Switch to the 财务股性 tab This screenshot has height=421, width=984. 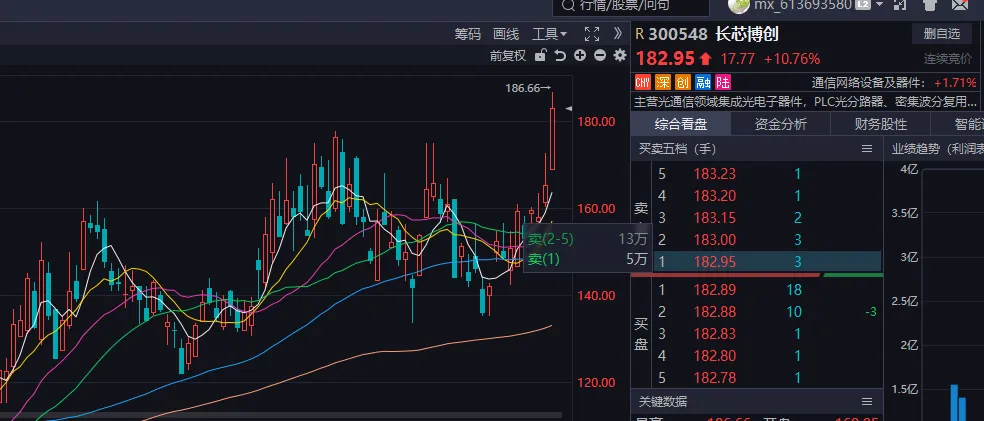point(880,124)
